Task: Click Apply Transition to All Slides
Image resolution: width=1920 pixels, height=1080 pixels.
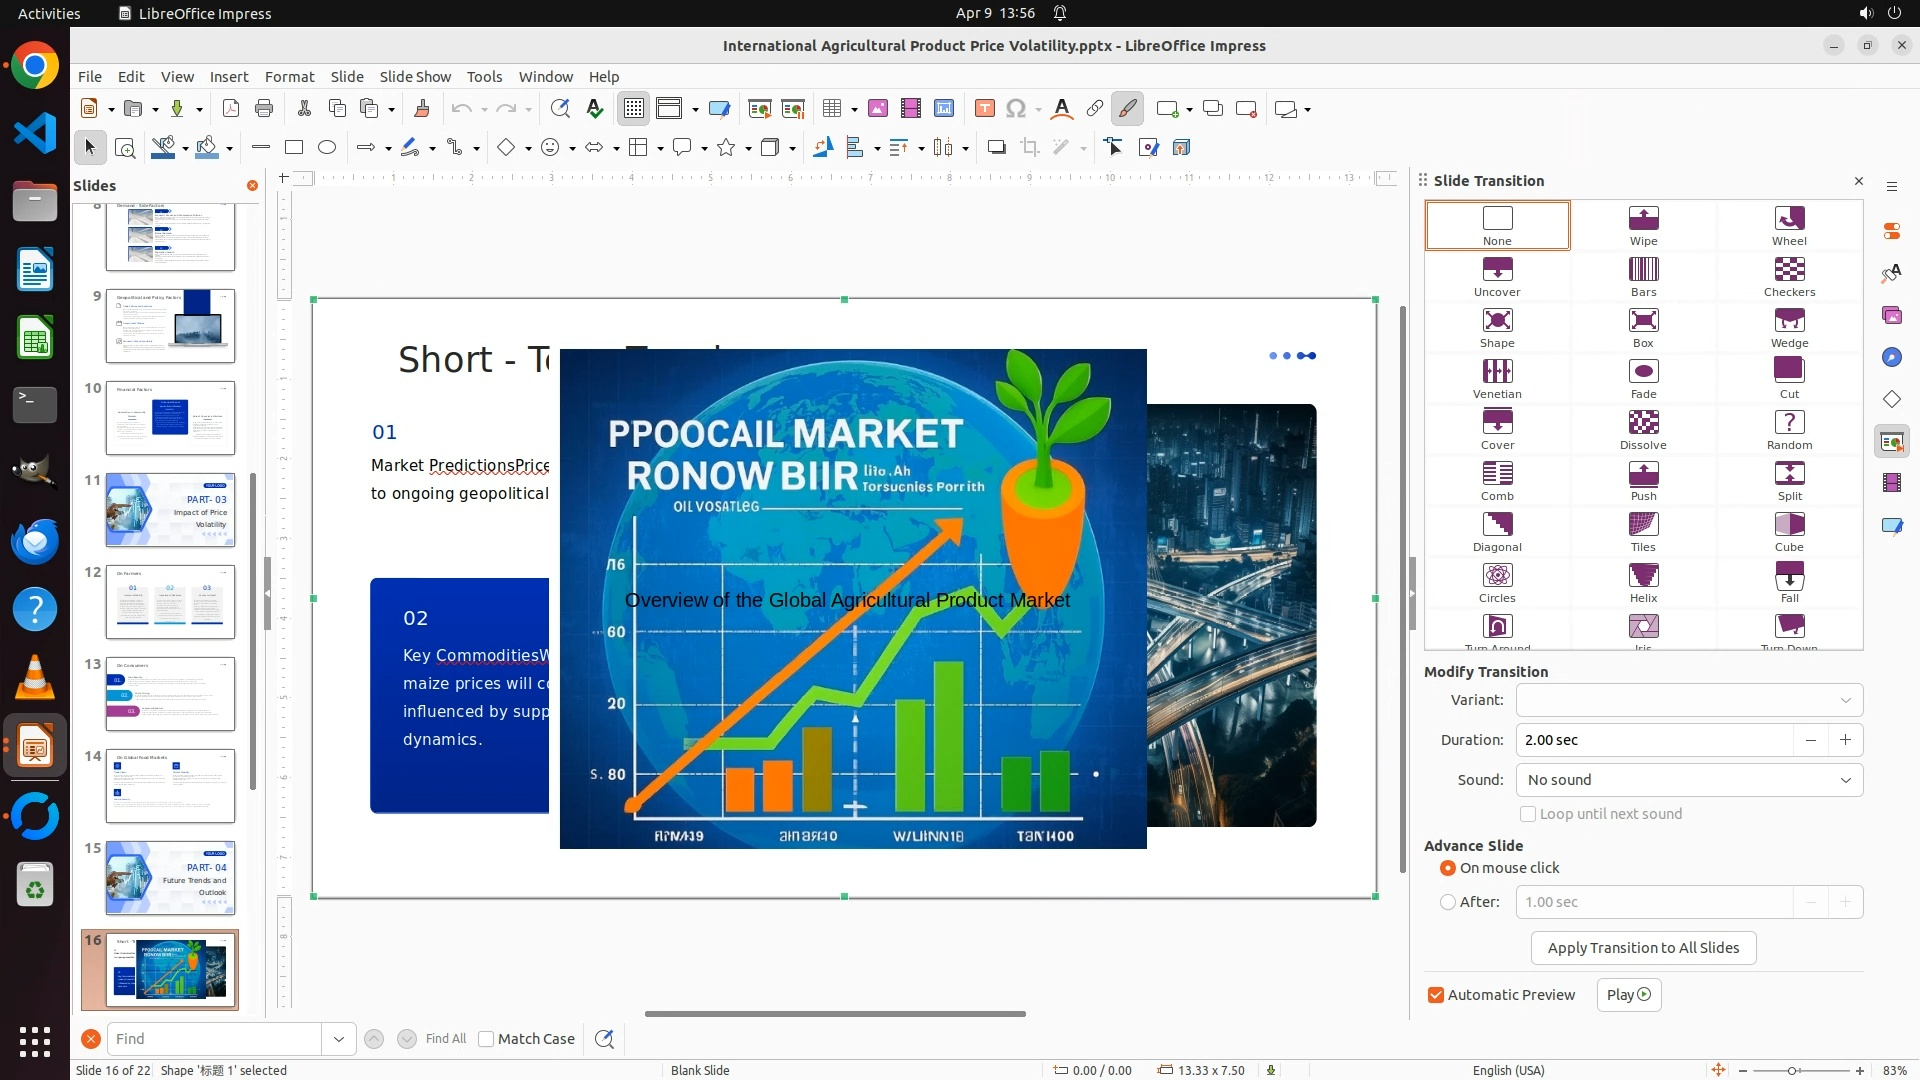Action: tap(1643, 948)
